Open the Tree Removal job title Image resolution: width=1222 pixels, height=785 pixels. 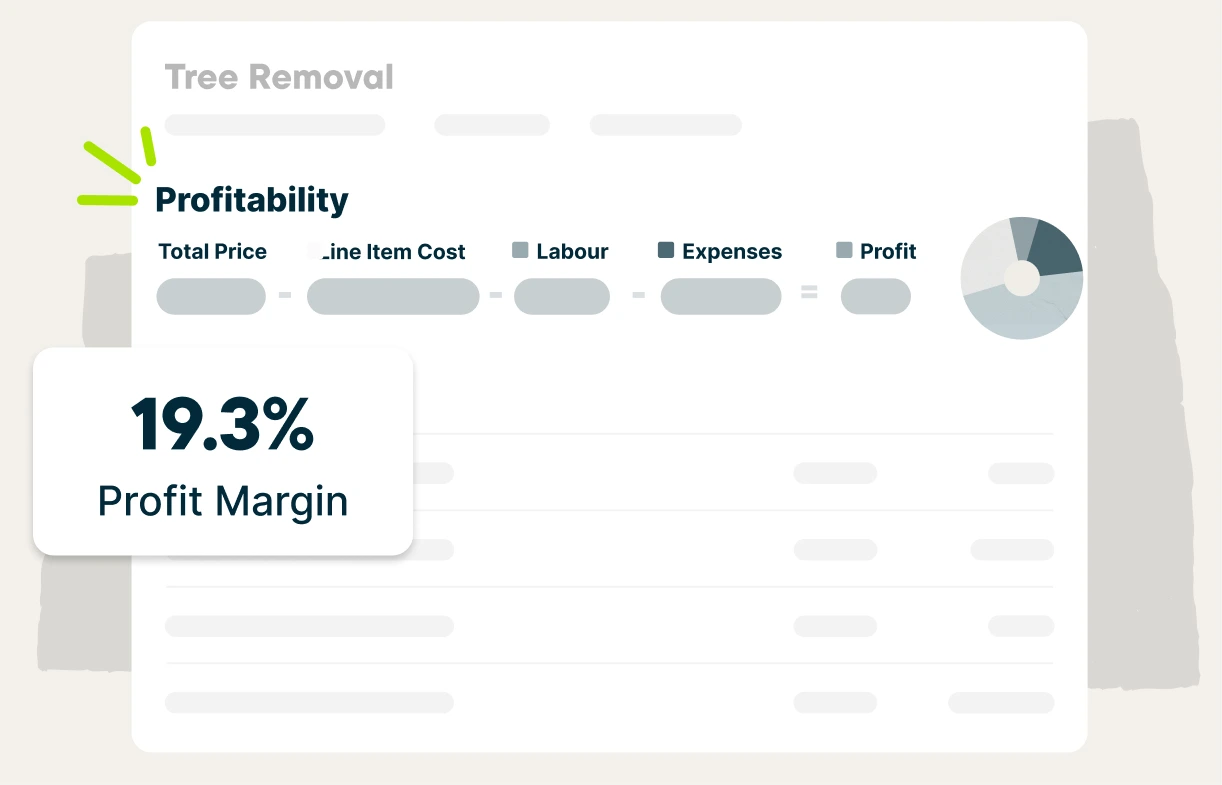pos(279,77)
